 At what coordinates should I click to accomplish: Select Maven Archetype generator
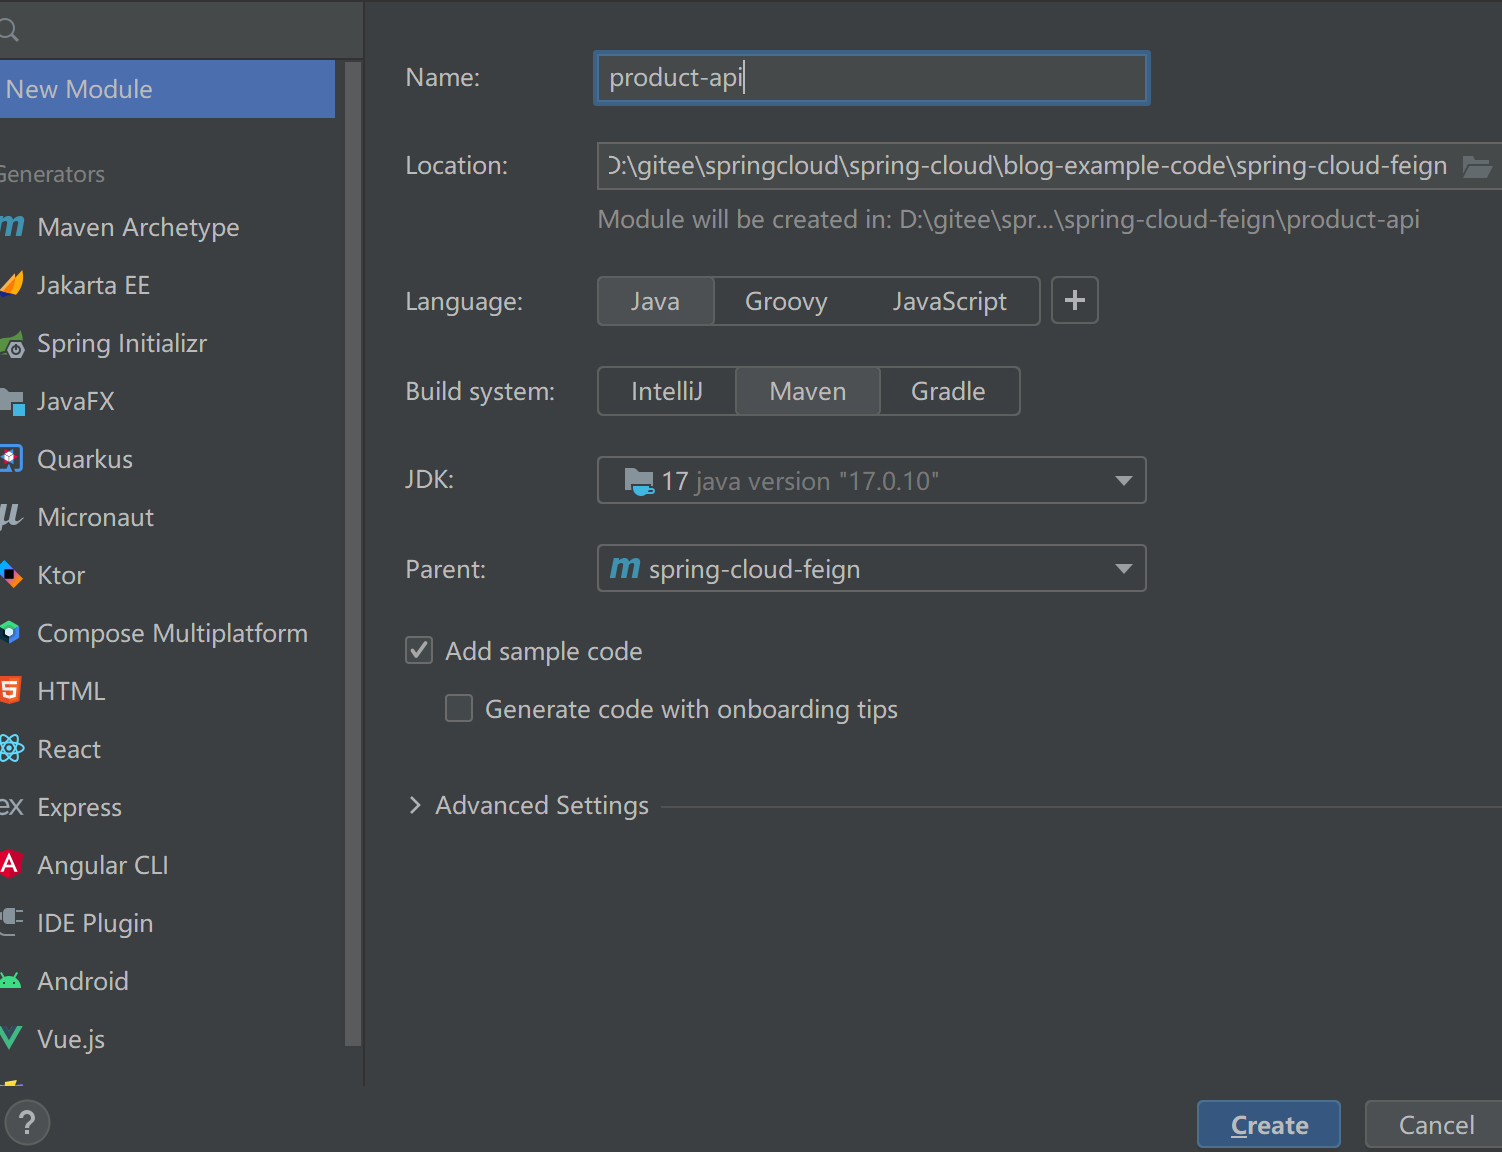coord(167,227)
